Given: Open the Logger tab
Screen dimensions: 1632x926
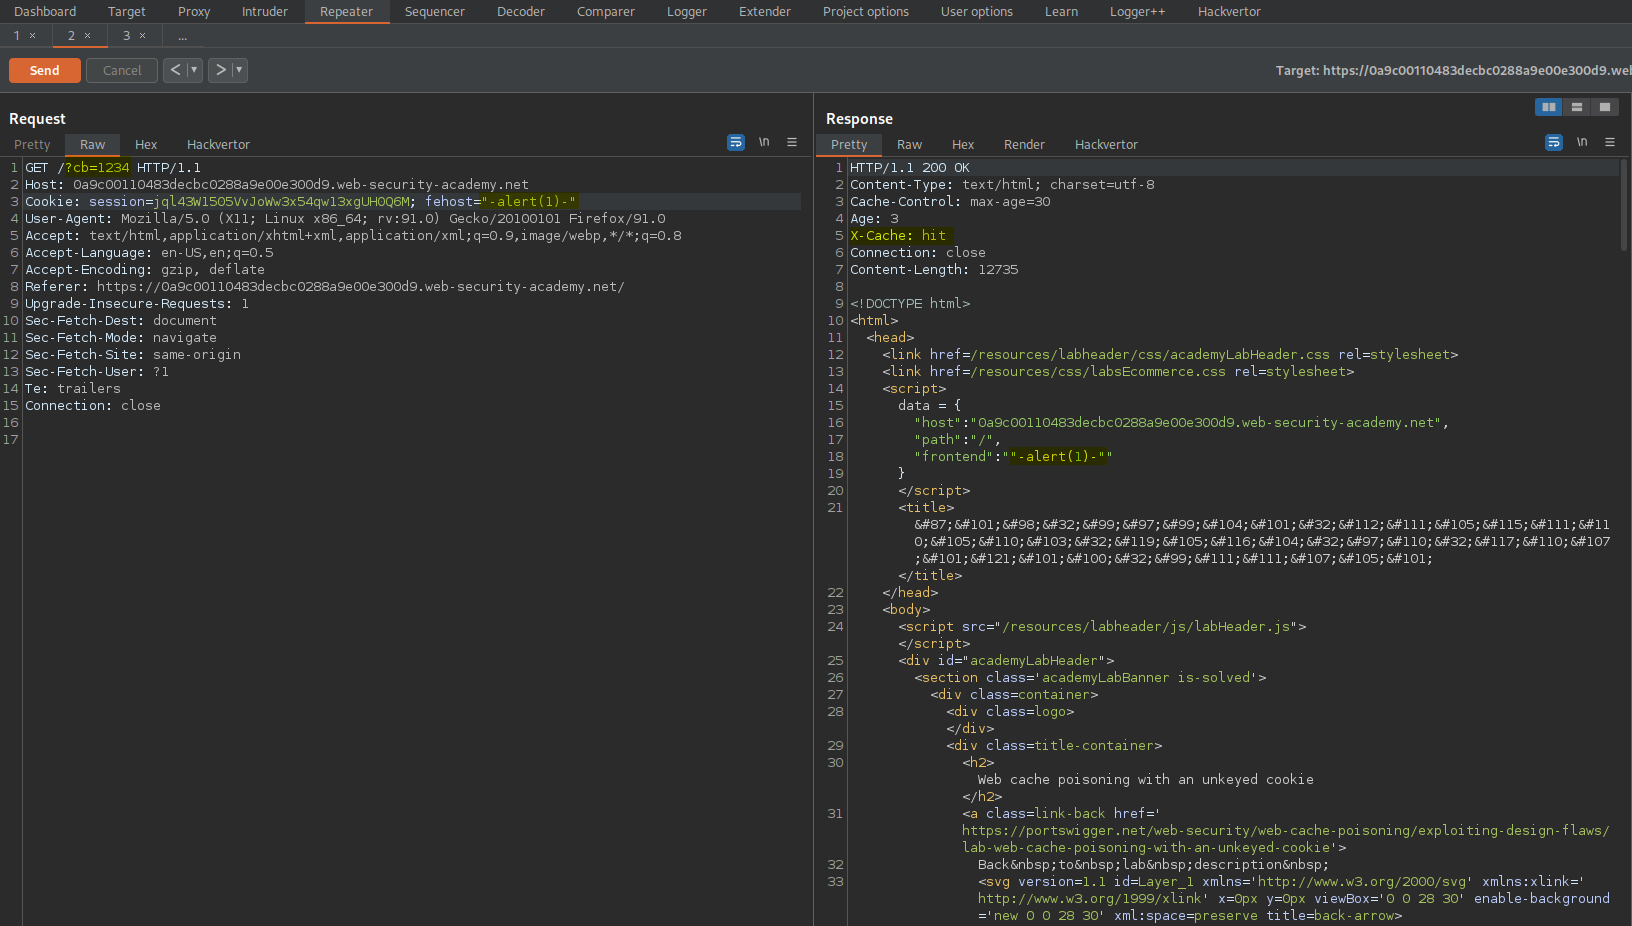Looking at the screenshot, I should pyautogui.click(x=687, y=12).
